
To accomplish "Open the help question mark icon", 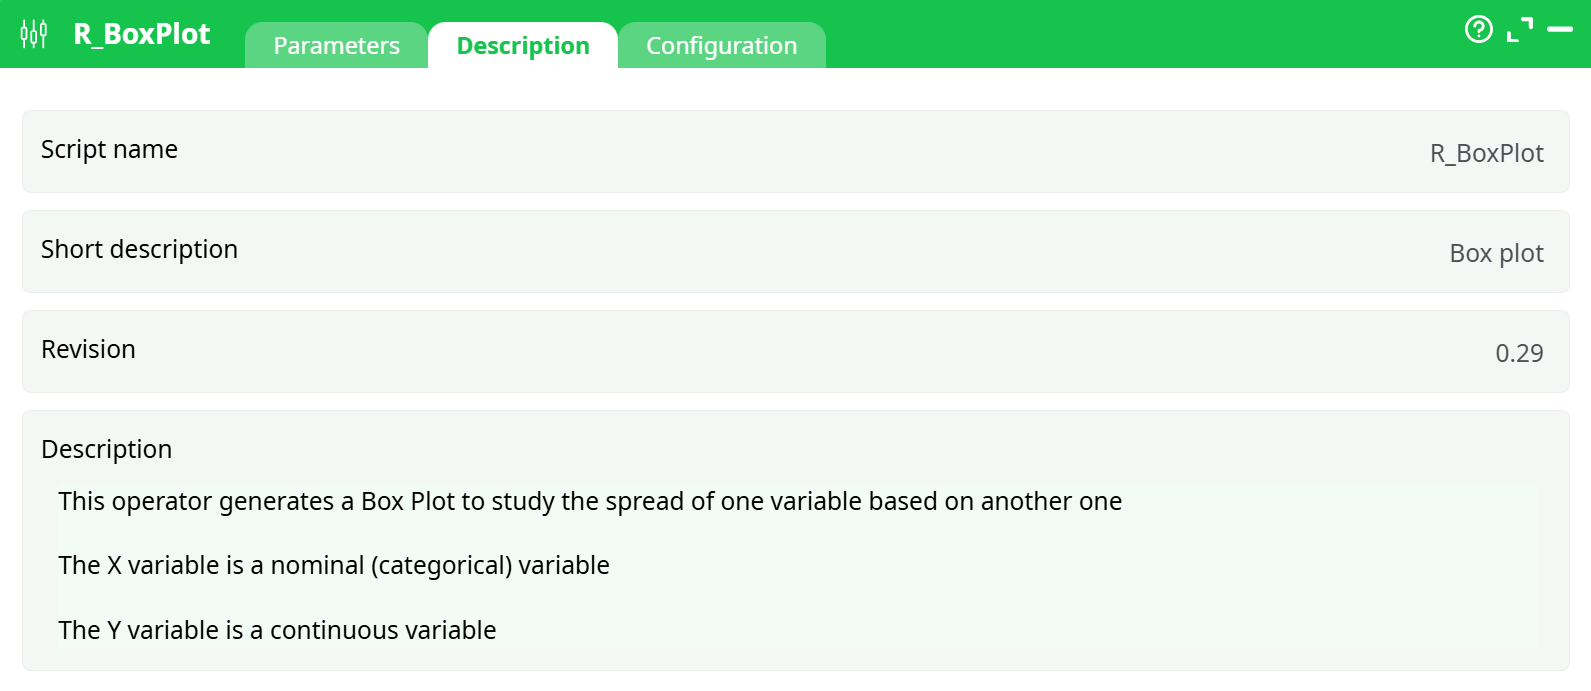I will [1478, 30].
